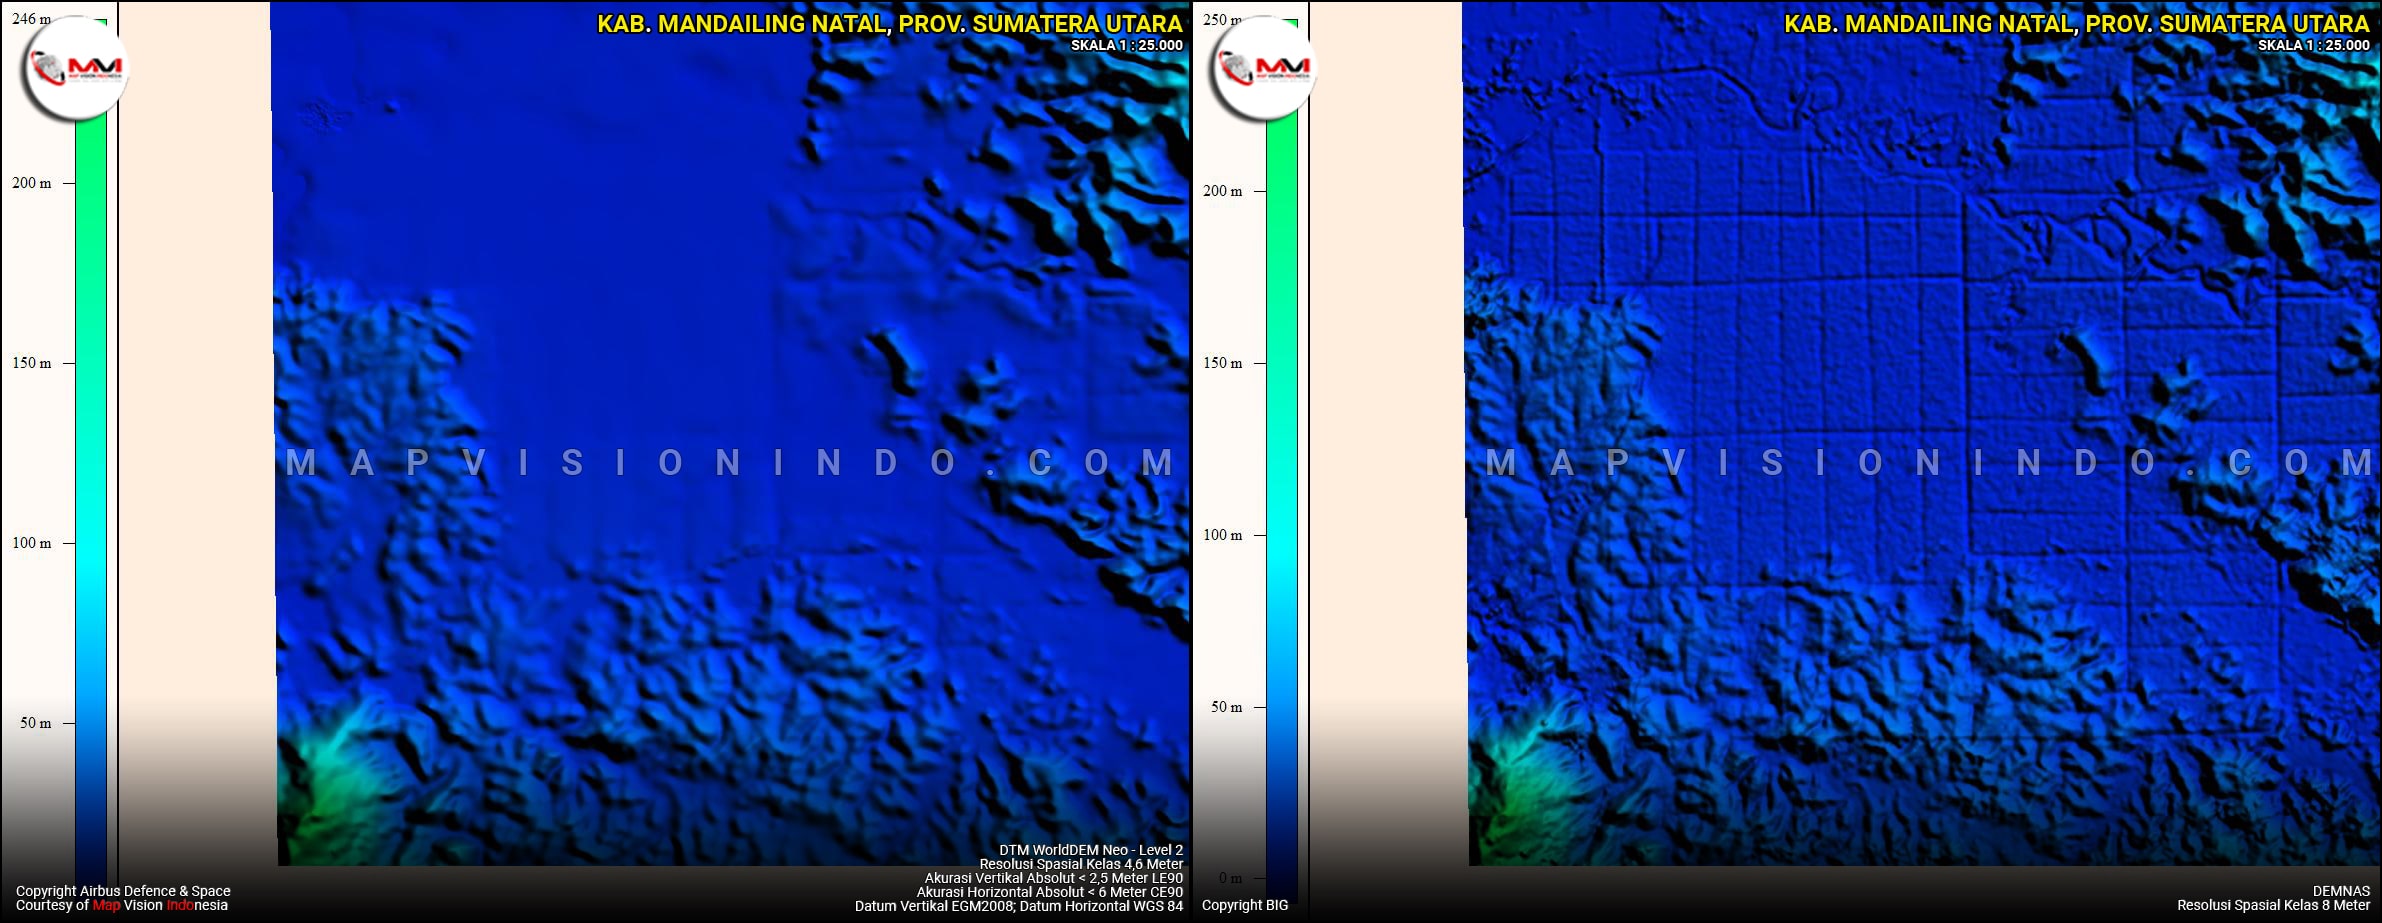Click 'Akurasi Horizontal Absolut < 6 Meter CE90'

pos(1049,892)
